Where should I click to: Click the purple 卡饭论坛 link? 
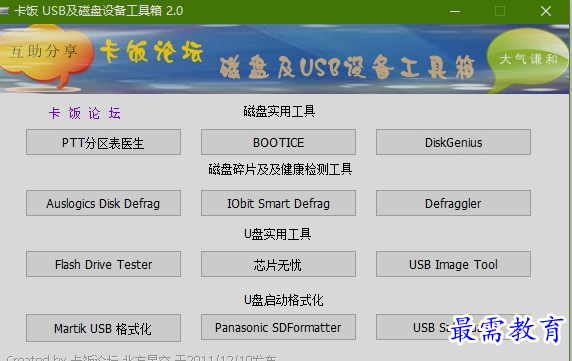(85, 113)
